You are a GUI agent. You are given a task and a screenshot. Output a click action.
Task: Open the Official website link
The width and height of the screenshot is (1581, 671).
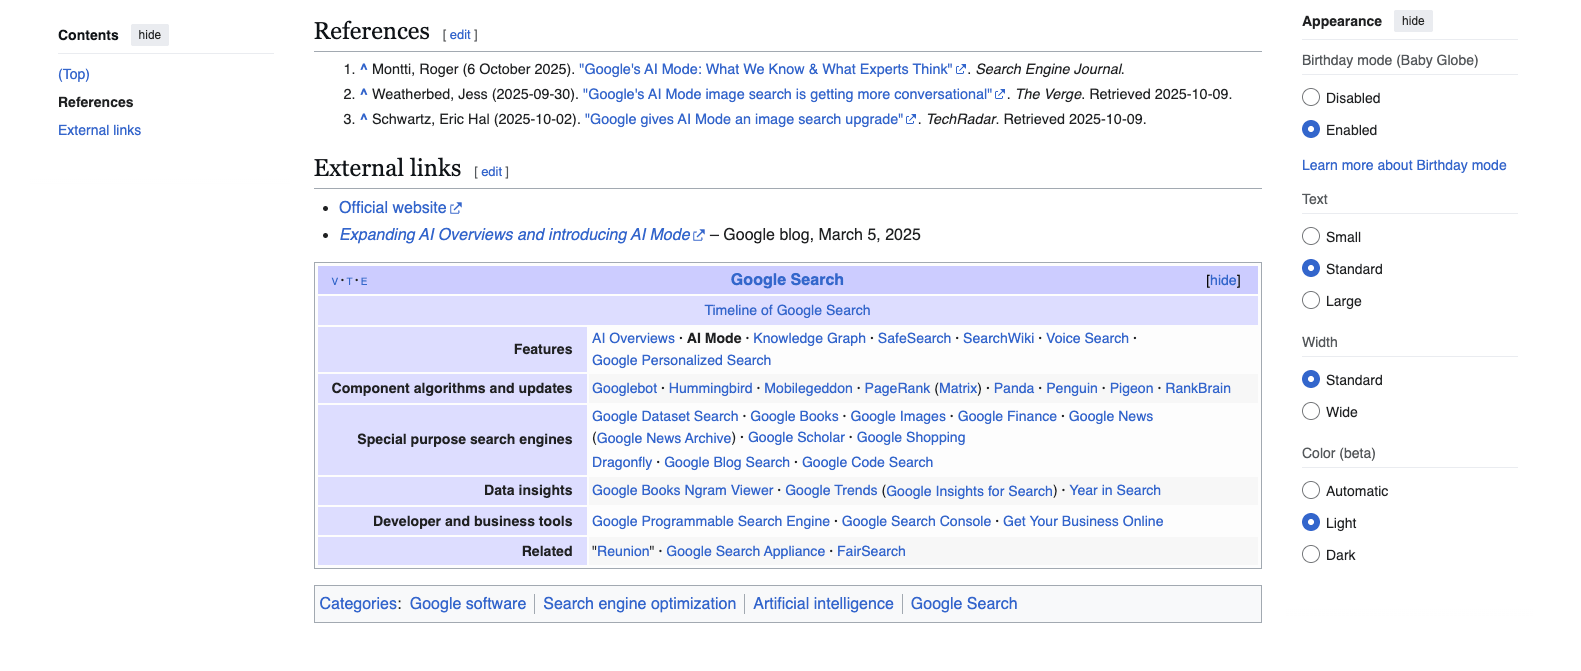pyautogui.click(x=400, y=207)
